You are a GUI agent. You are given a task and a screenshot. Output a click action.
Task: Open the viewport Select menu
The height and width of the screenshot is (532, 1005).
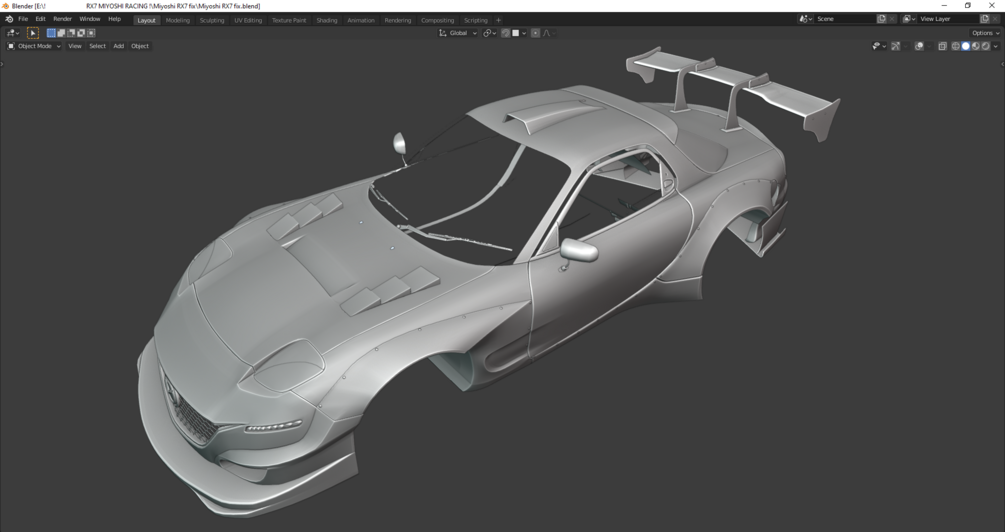click(97, 46)
